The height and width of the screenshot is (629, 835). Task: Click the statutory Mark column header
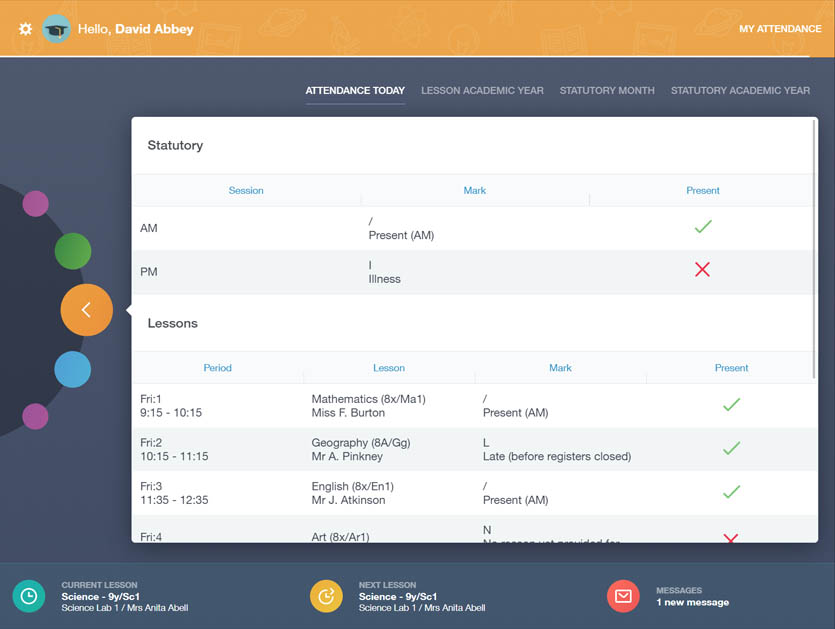tap(474, 190)
